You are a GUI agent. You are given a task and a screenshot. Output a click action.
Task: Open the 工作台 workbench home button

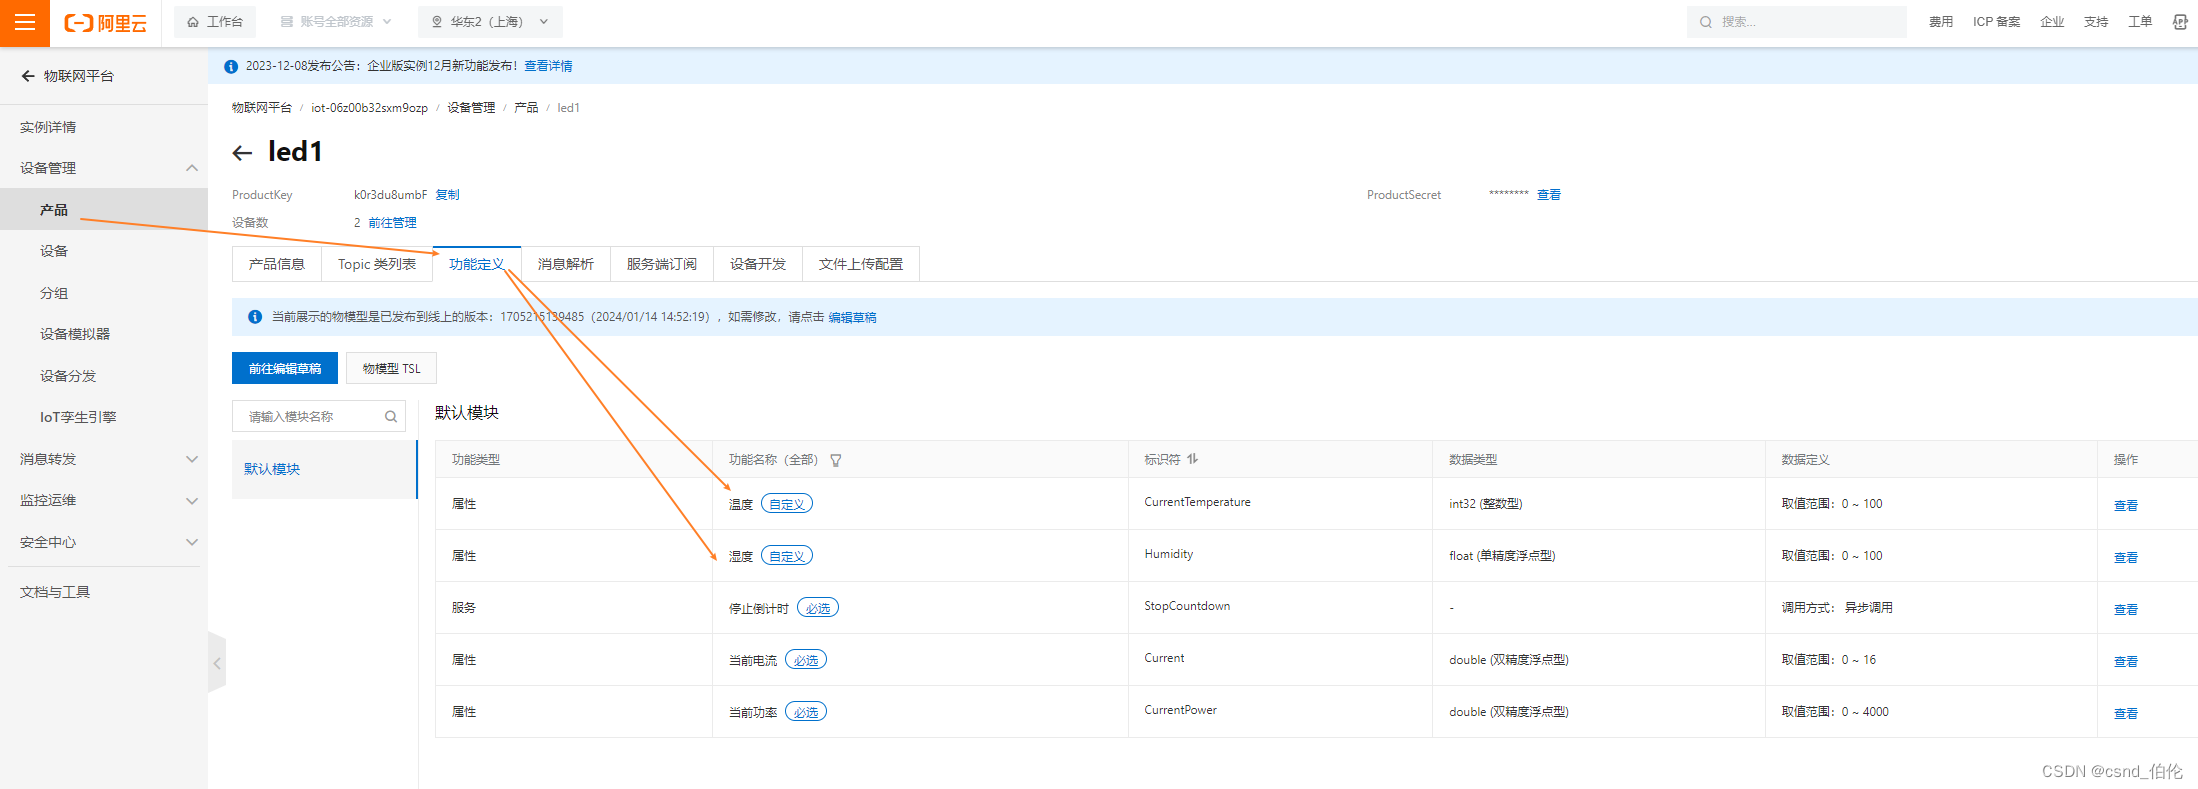pyautogui.click(x=215, y=22)
